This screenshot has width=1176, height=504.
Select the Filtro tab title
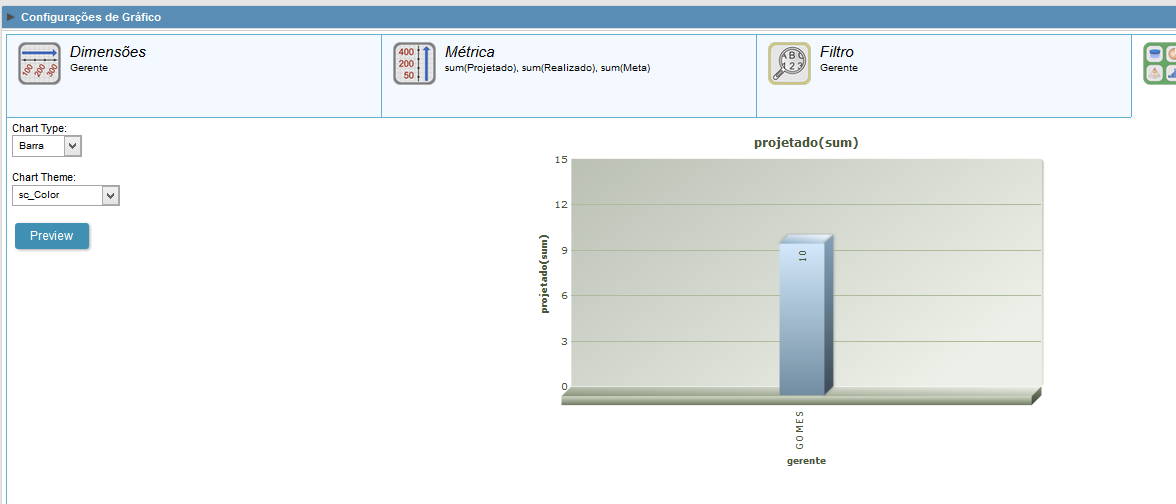click(836, 52)
